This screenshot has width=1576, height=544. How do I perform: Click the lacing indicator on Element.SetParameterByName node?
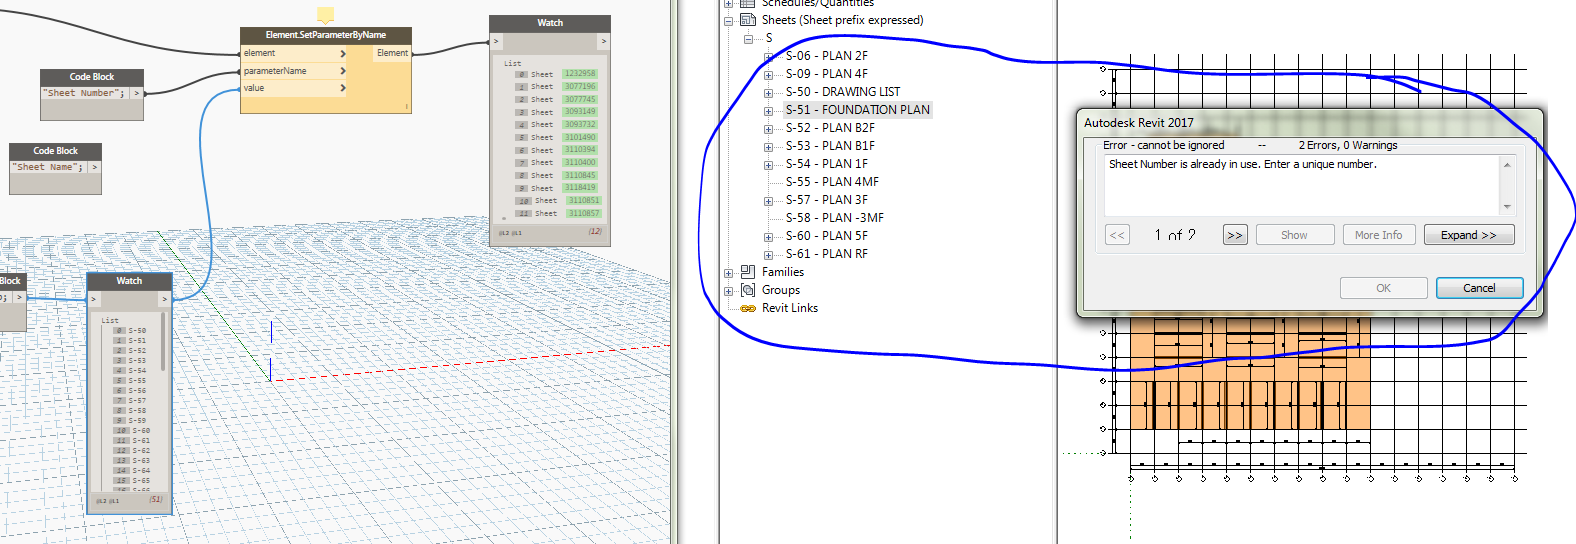(x=406, y=106)
